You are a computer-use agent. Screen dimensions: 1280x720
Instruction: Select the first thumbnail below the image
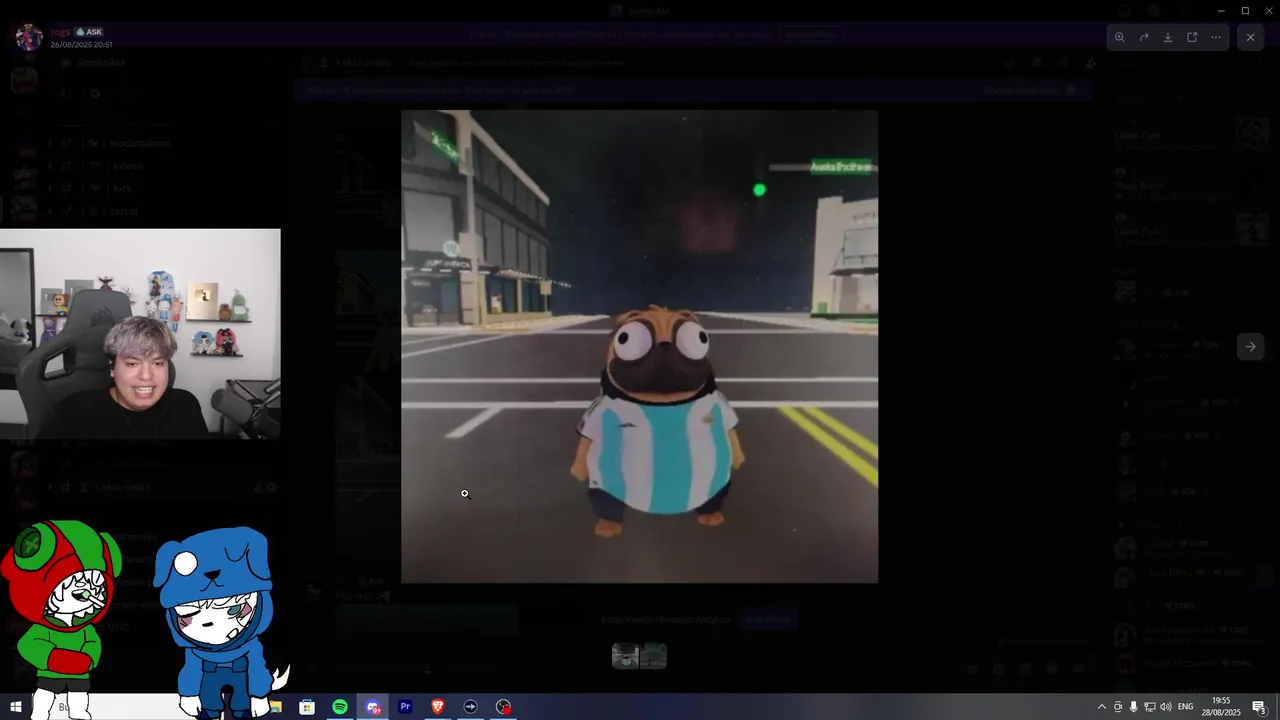coord(626,656)
